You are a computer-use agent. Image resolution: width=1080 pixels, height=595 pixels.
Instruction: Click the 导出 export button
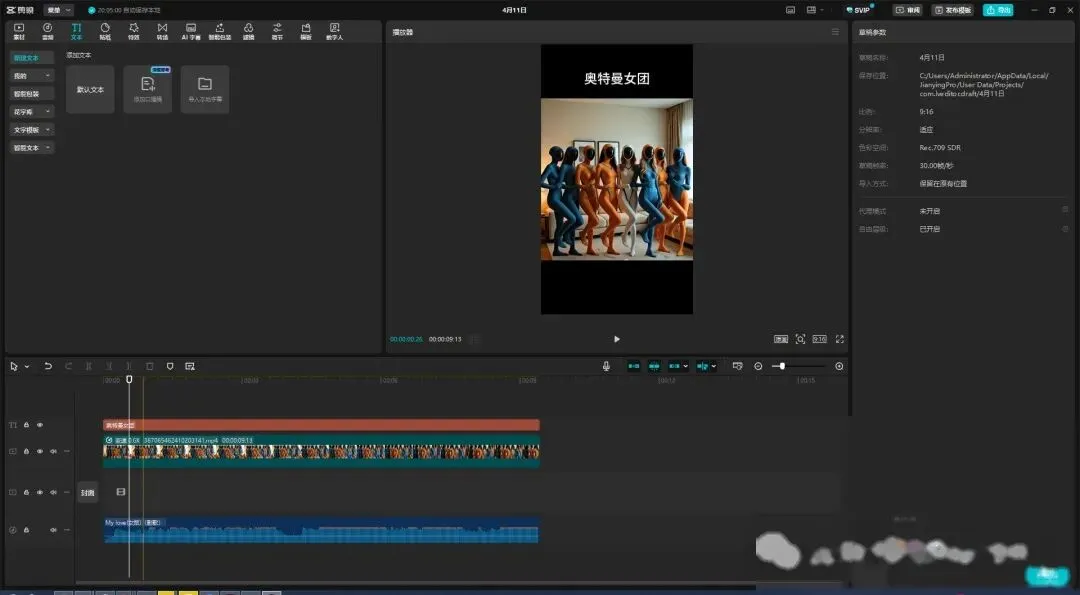998,10
